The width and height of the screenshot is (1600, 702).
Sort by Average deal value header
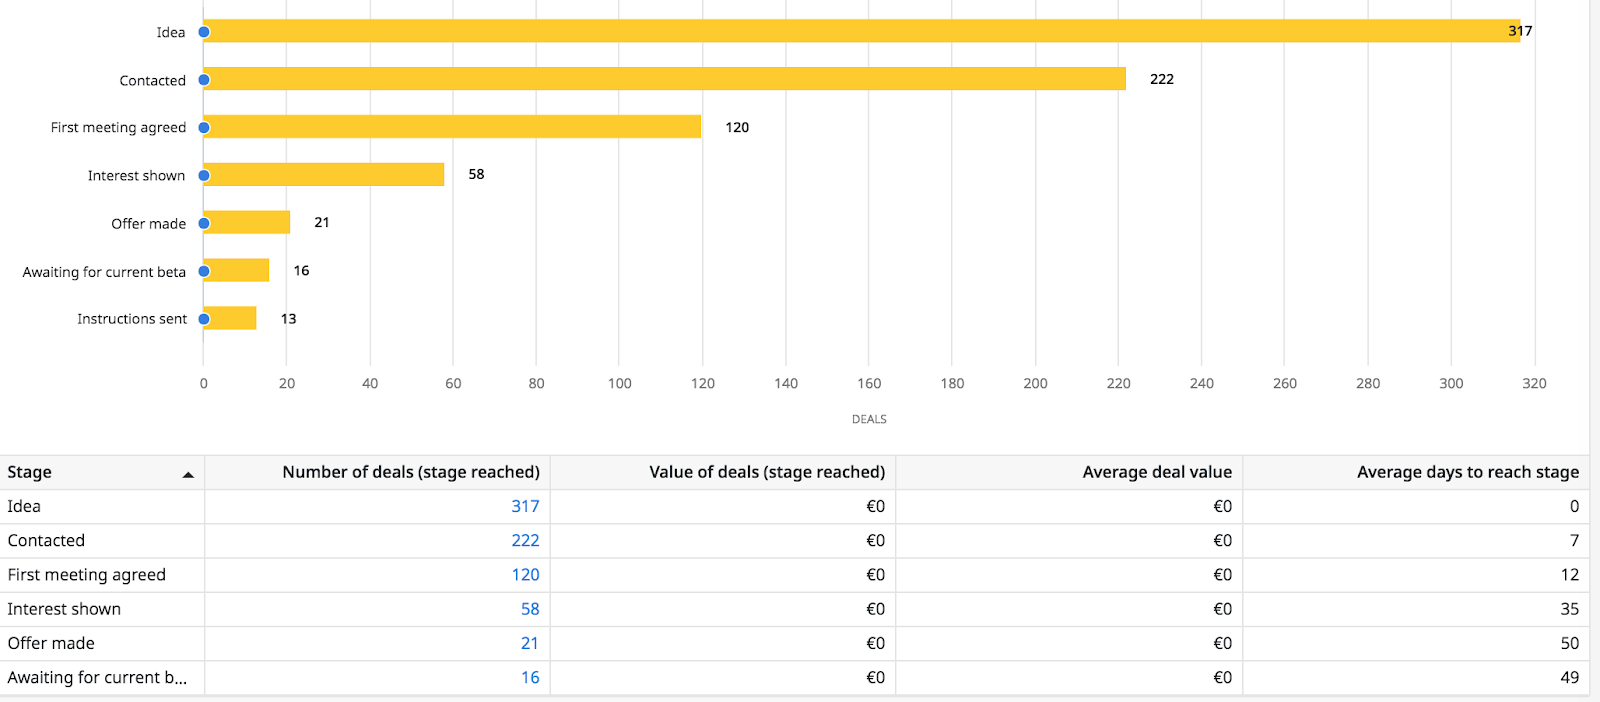pos(1156,472)
